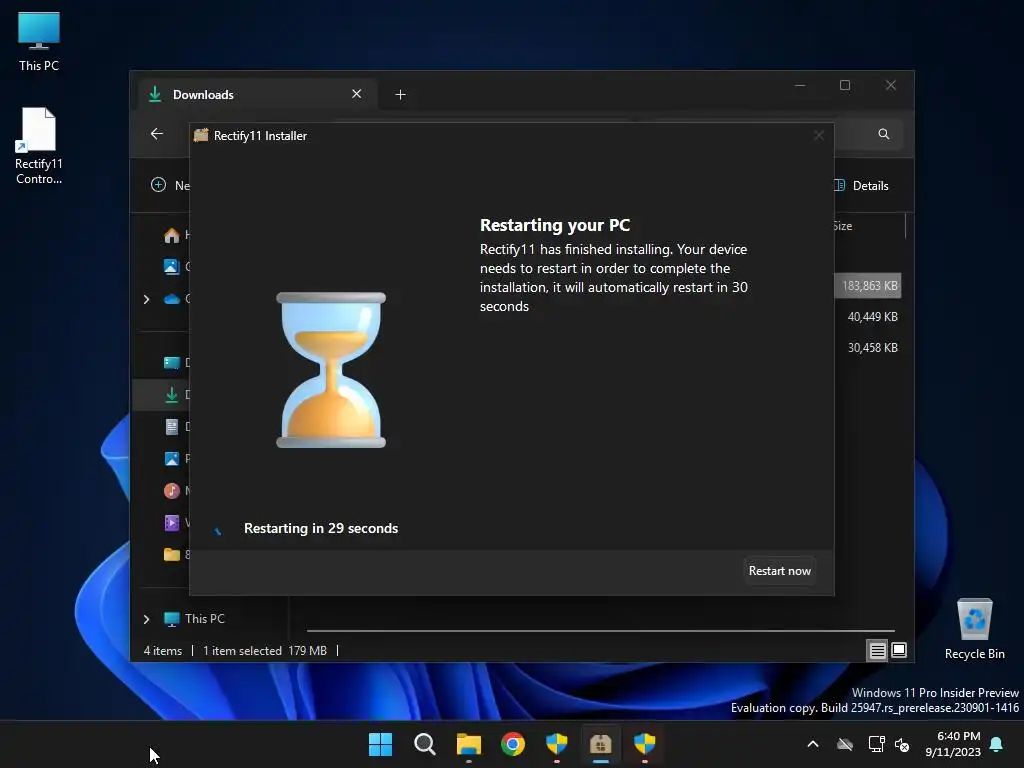Open Rectify11 Installer taskbar icon
This screenshot has height=768, width=1024.
(600, 744)
